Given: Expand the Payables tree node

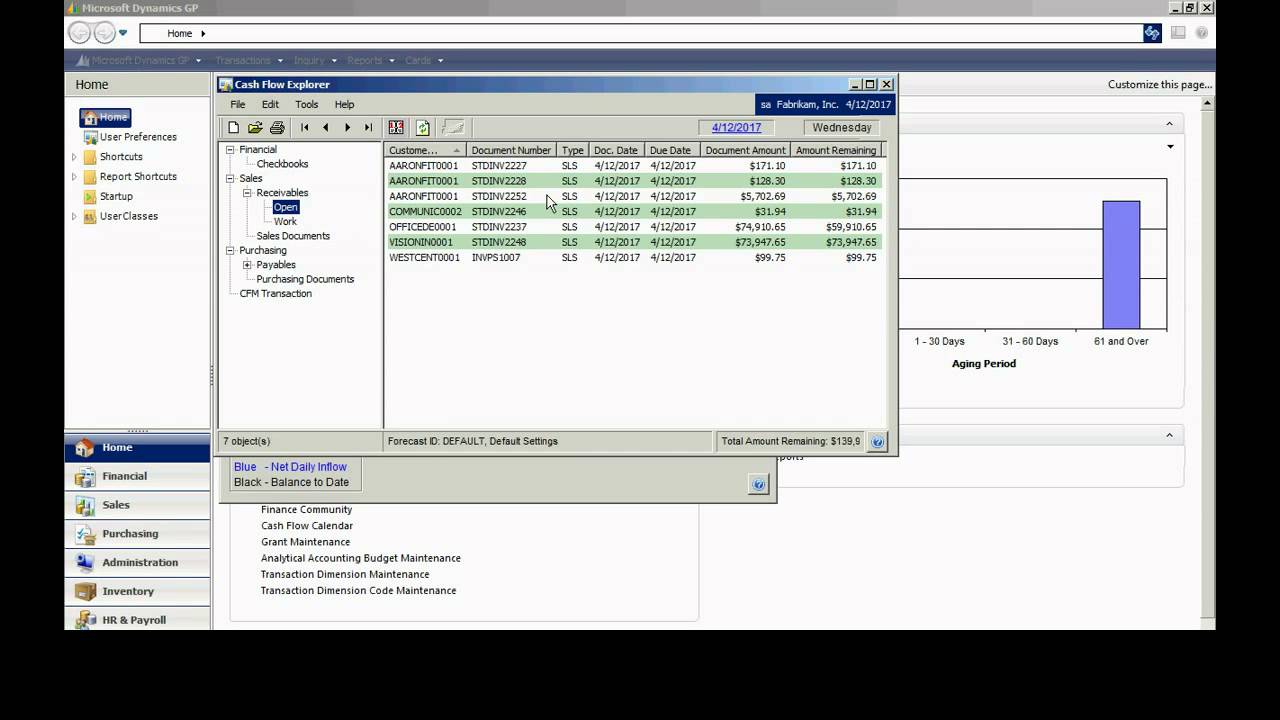Looking at the screenshot, I should 247,265.
